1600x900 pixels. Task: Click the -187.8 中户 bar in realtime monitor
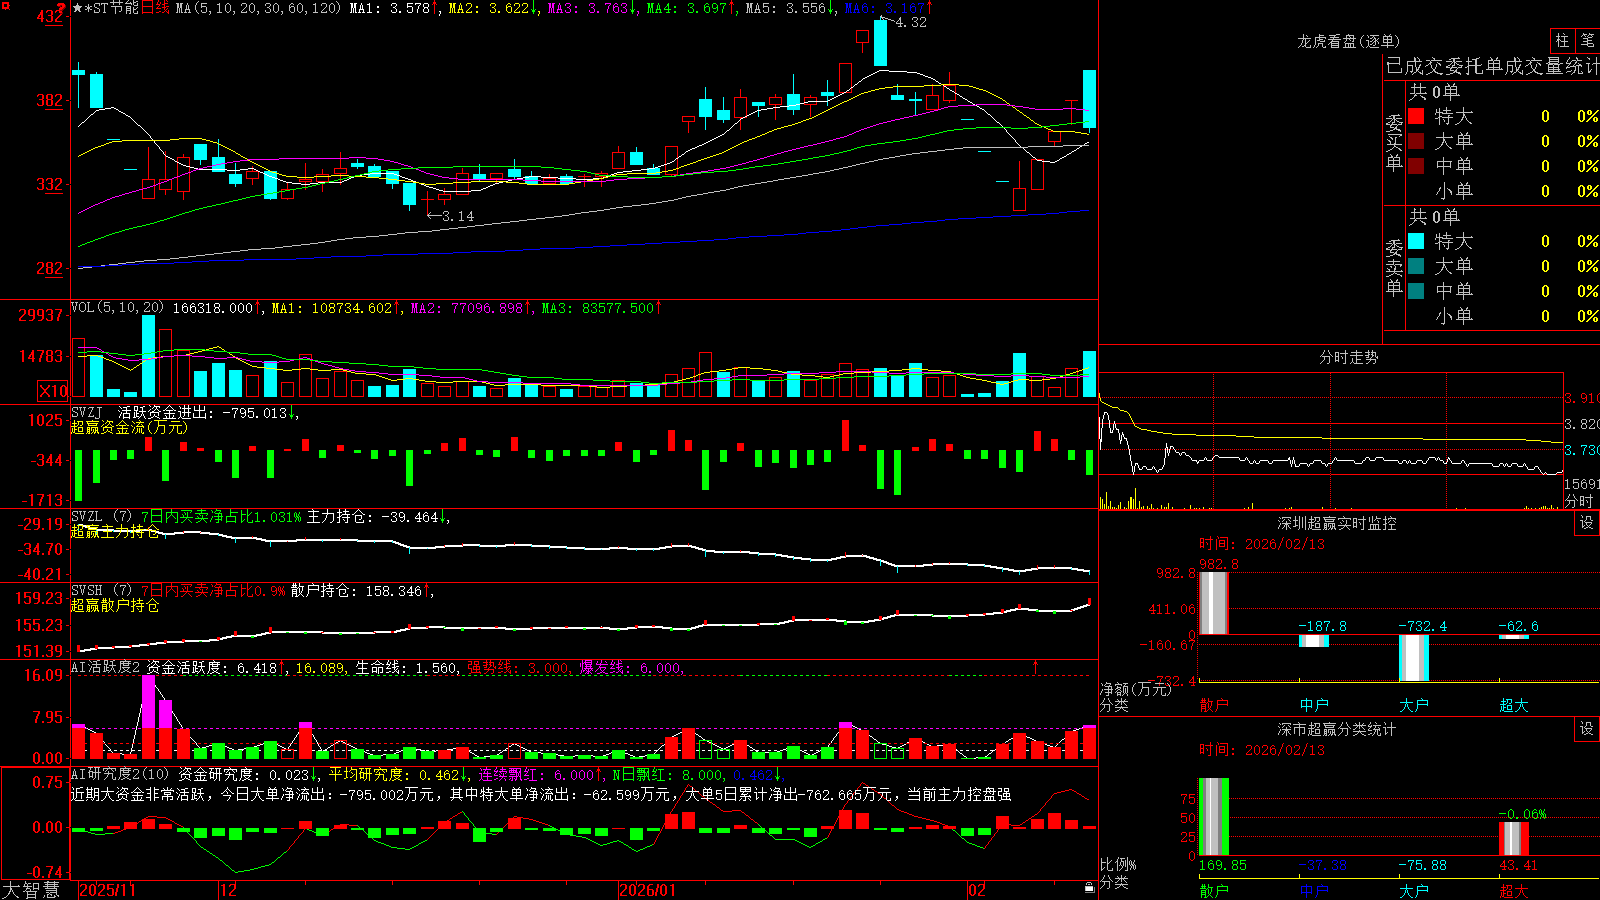(1313, 641)
